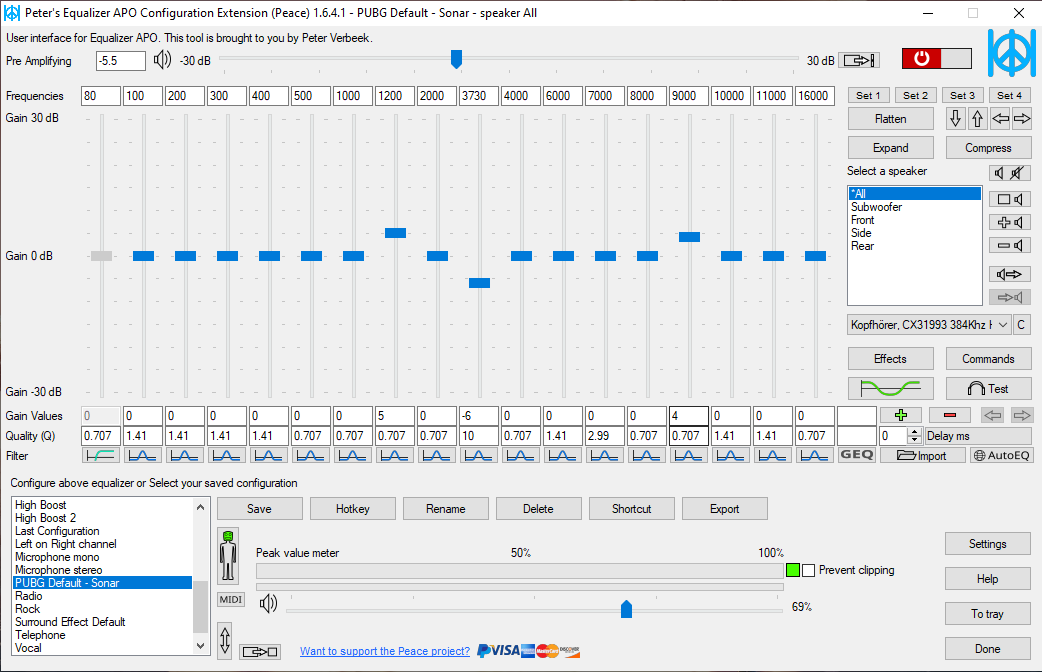Click the 69% volume slider handle
The image size is (1042, 672).
626,609
